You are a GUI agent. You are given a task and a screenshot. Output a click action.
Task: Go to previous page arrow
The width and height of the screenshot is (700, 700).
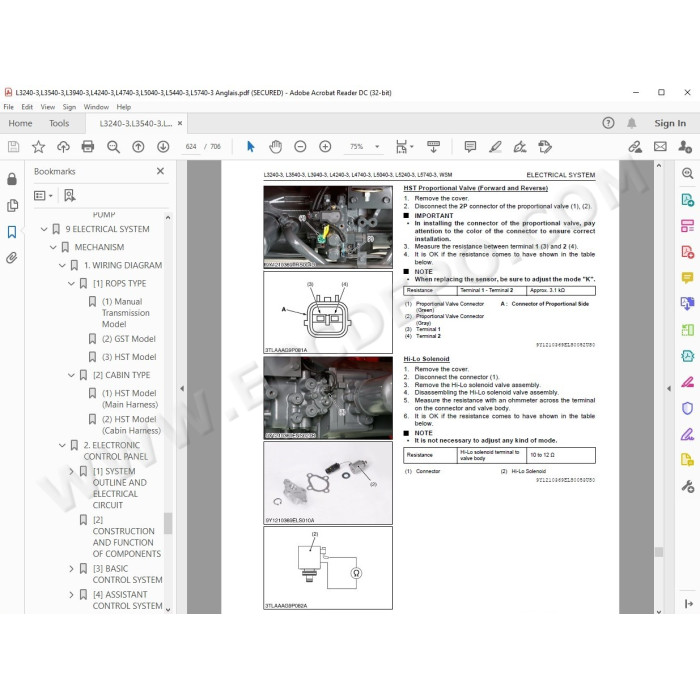pos(138,146)
